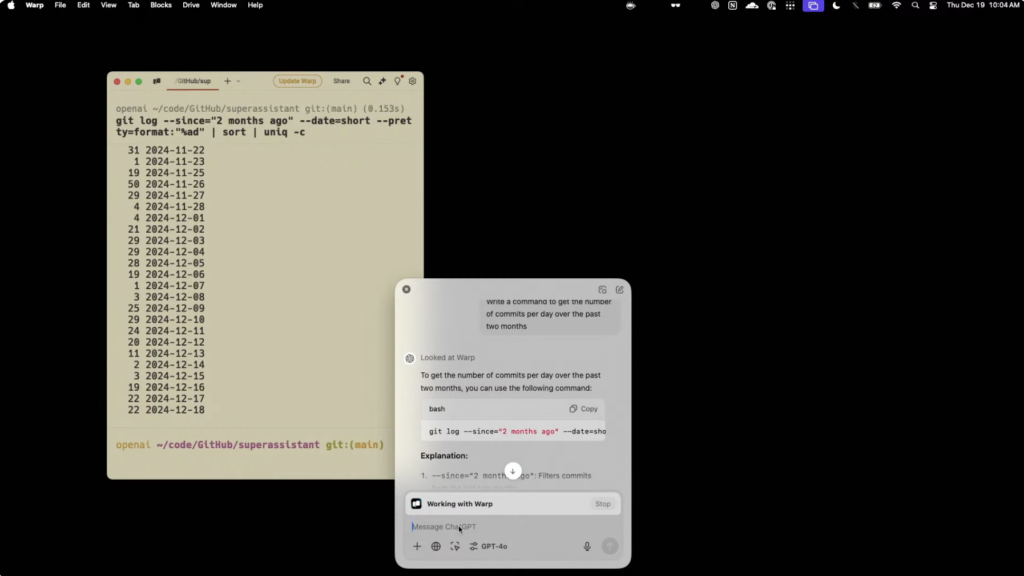Image resolution: width=1024 pixels, height=576 pixels.
Task: Select the GitHub/sup terminal tab
Action: click(x=193, y=81)
